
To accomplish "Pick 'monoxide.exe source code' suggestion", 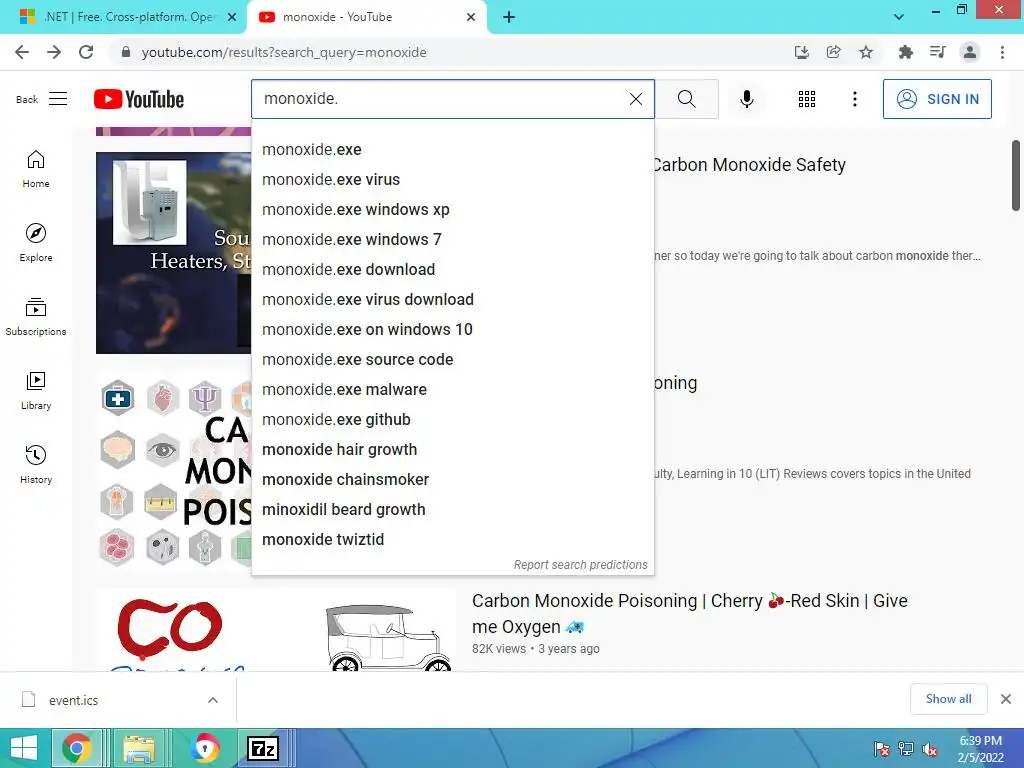I will 453,360.
